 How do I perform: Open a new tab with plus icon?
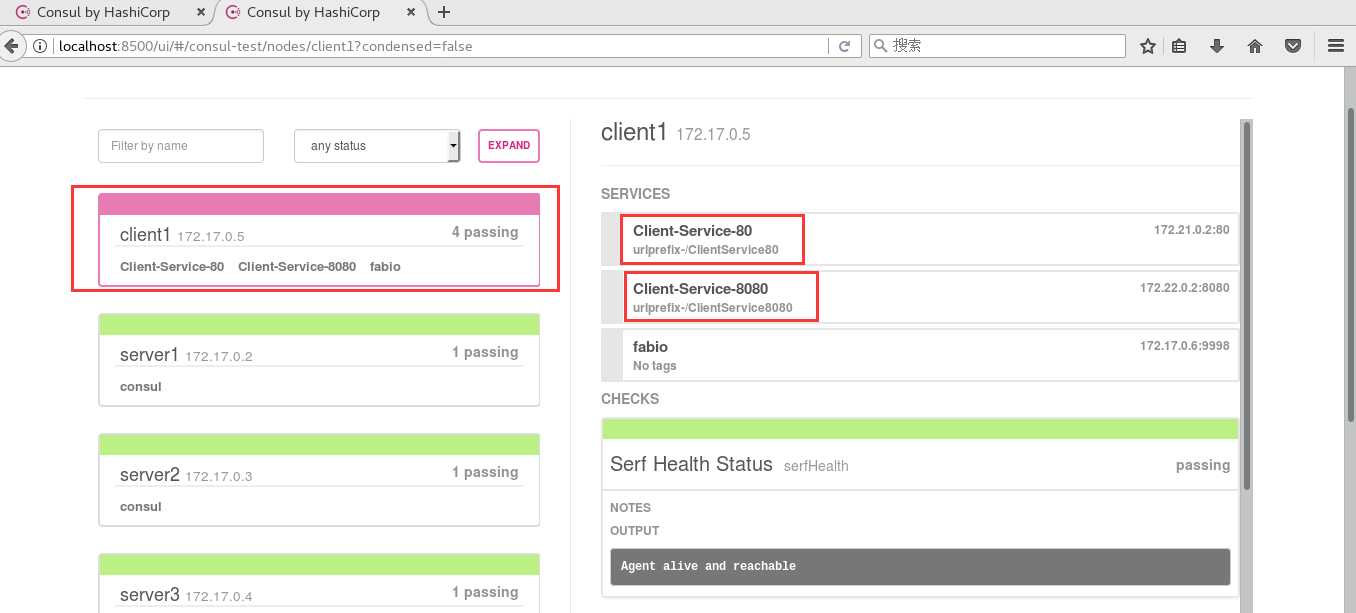tap(444, 12)
